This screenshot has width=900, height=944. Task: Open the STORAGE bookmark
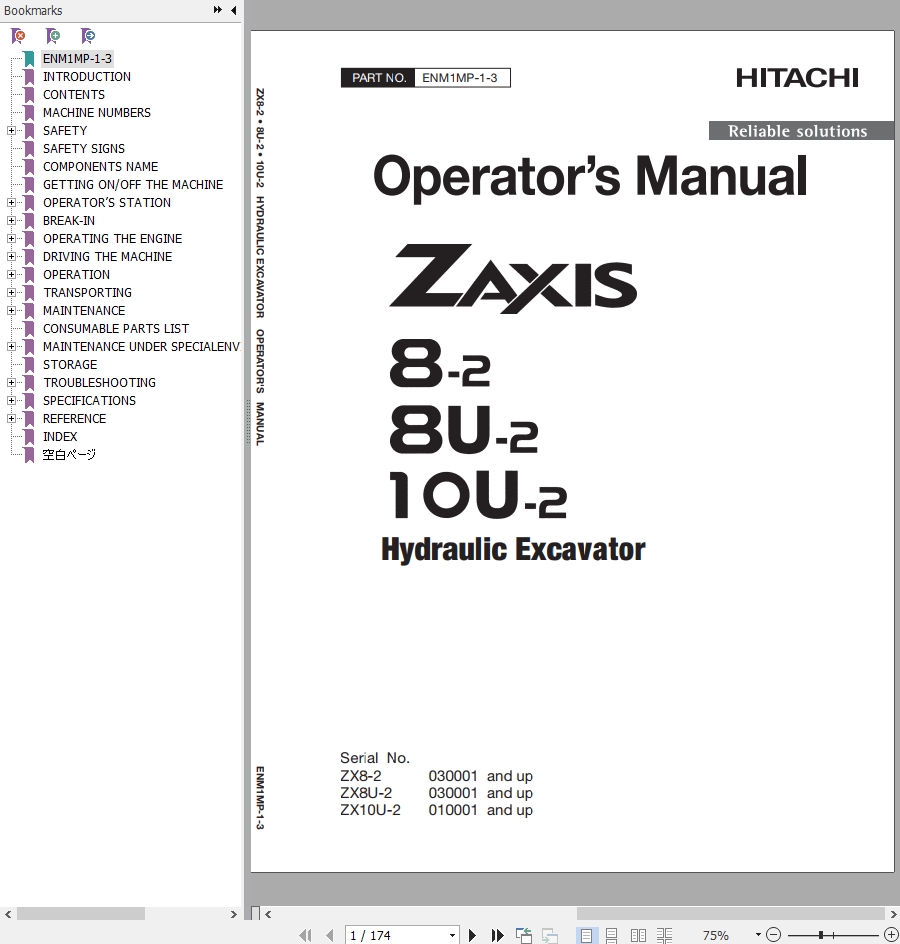70,365
